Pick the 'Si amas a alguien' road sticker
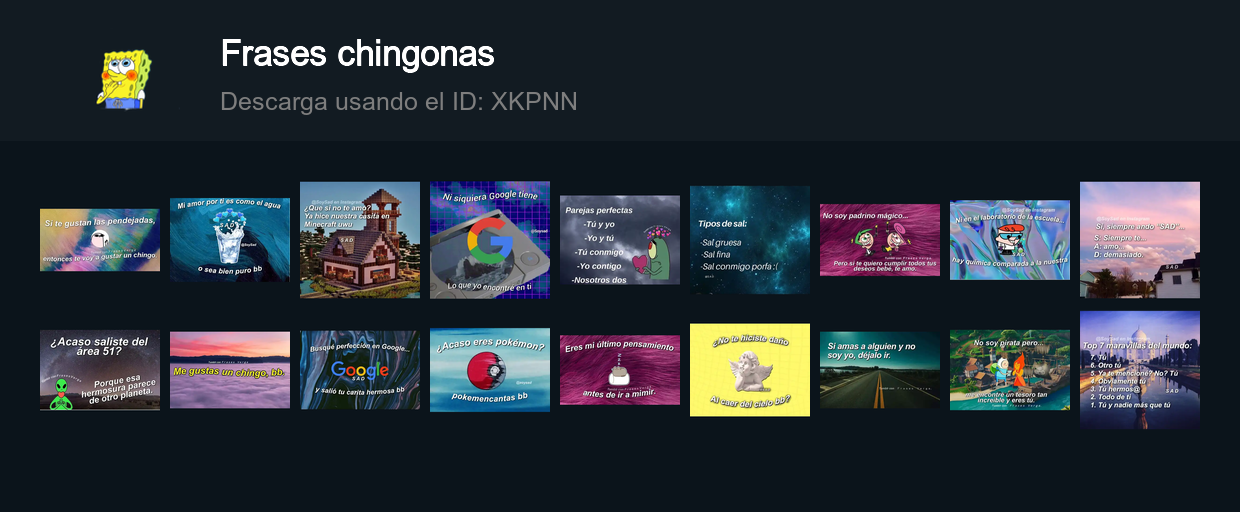The width and height of the screenshot is (1240, 512). (x=880, y=370)
